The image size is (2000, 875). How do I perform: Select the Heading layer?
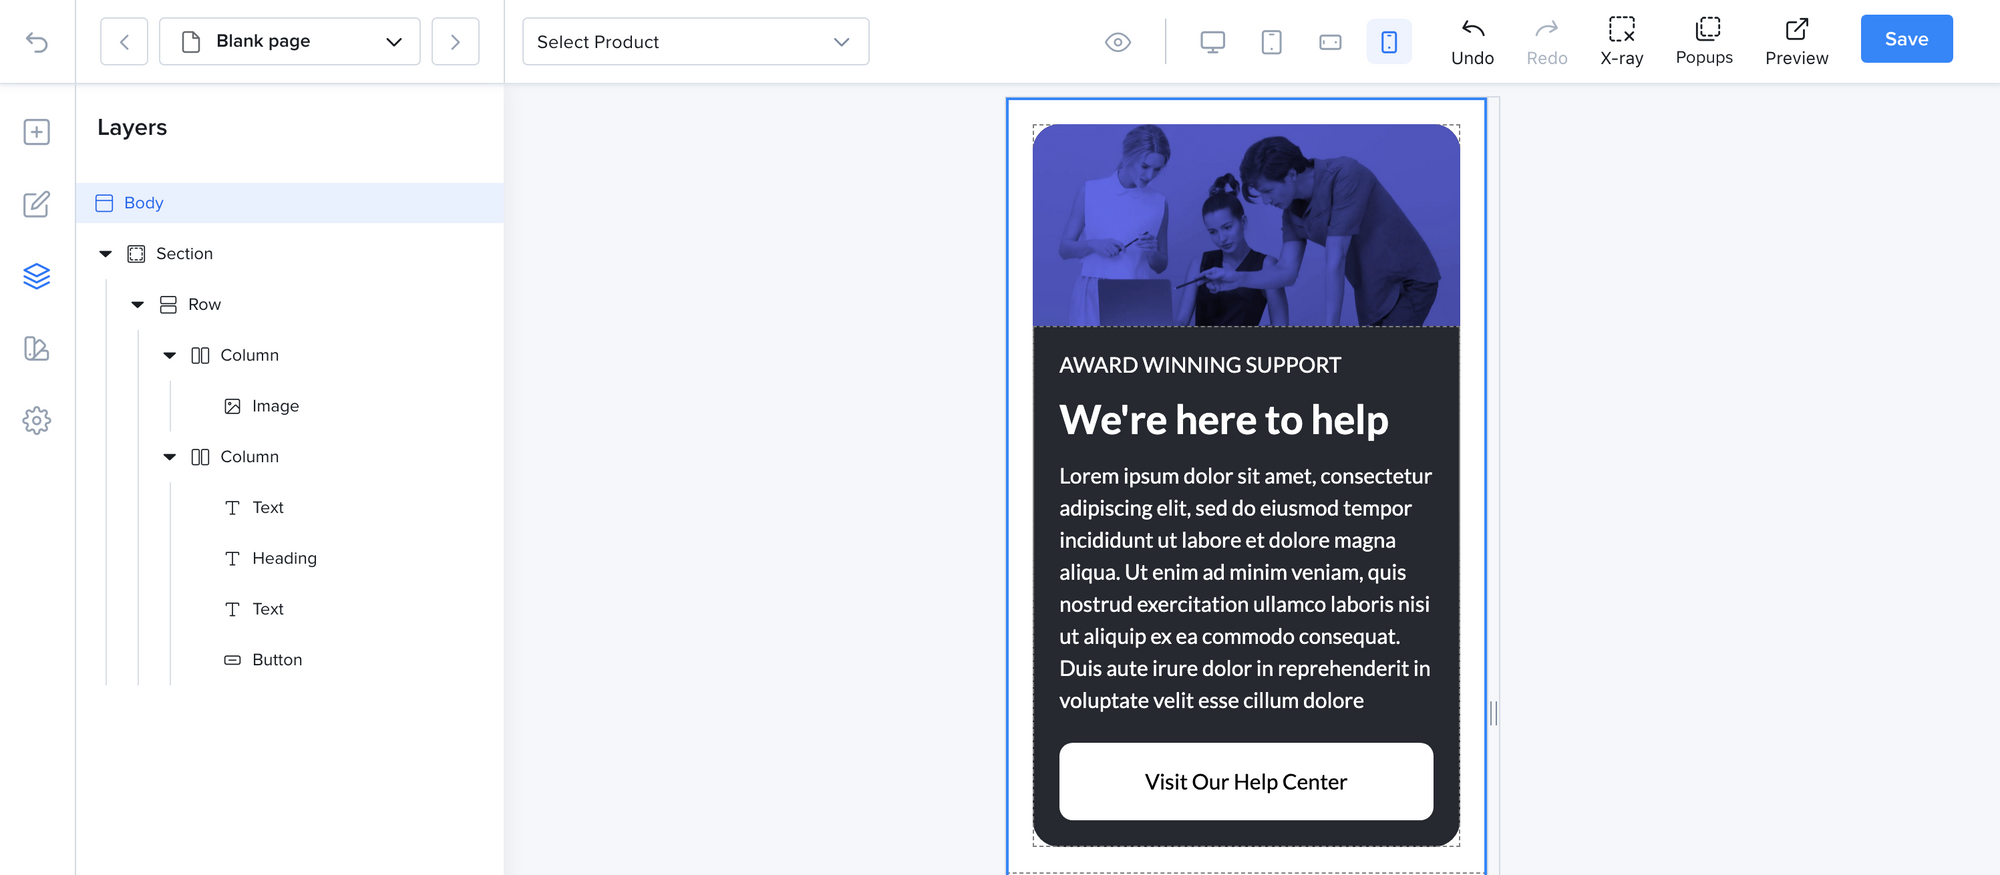coord(284,558)
